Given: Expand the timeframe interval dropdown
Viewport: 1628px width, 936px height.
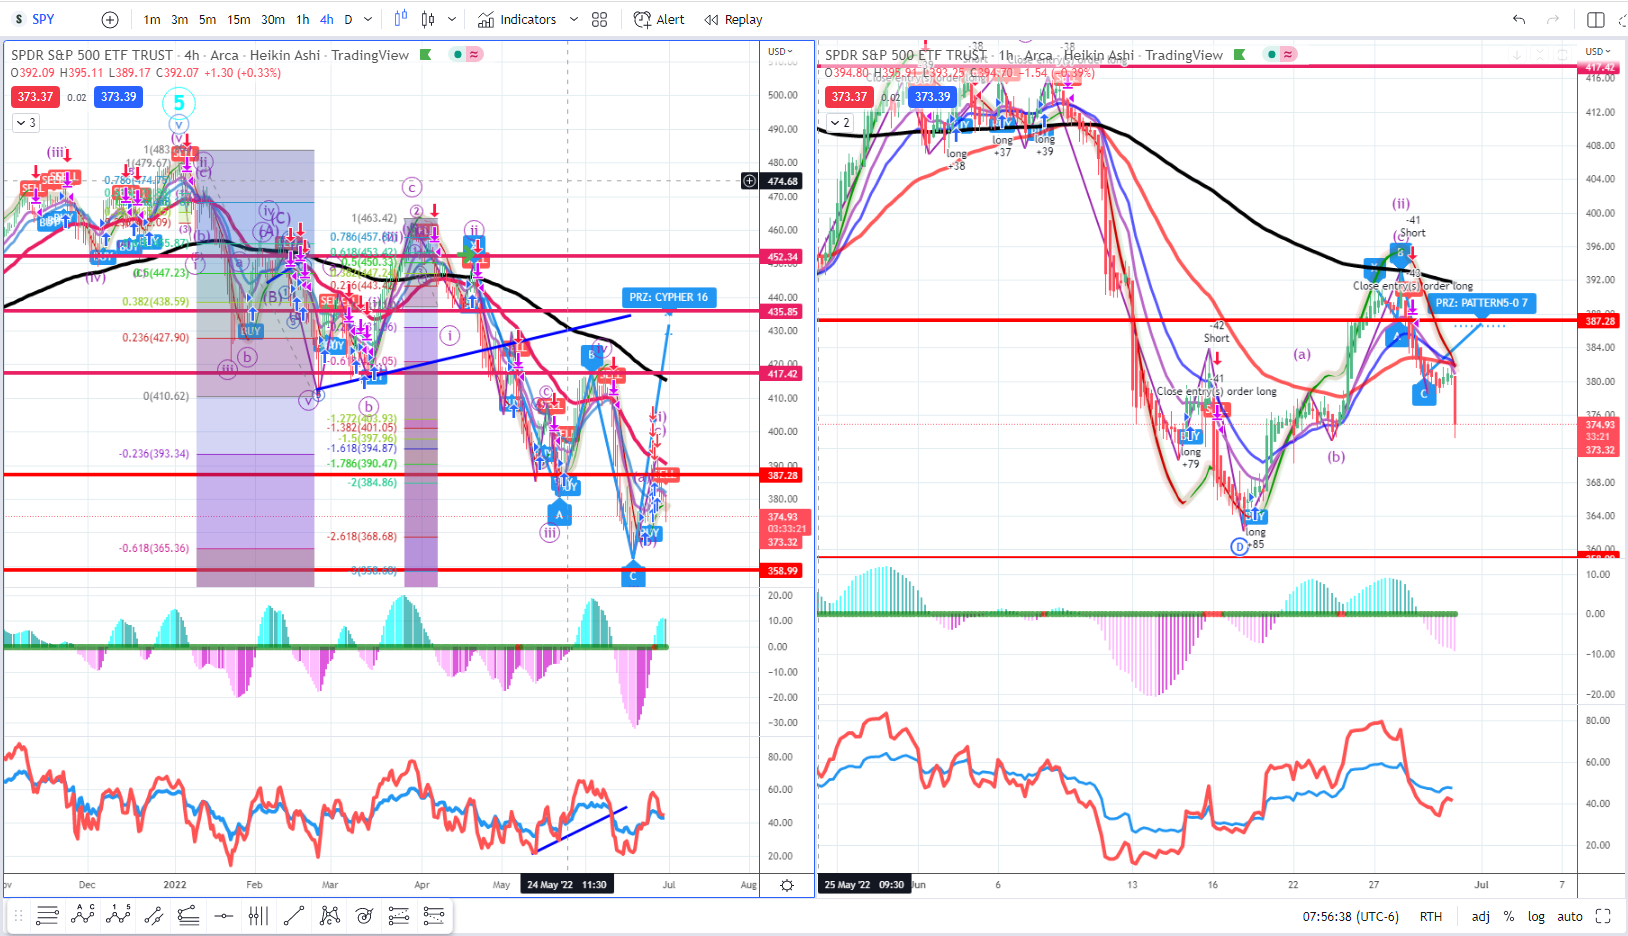Looking at the screenshot, I should [x=368, y=19].
